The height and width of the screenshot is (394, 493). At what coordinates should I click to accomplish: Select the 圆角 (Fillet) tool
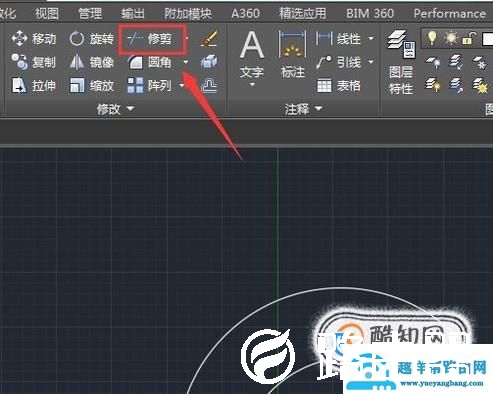point(150,62)
